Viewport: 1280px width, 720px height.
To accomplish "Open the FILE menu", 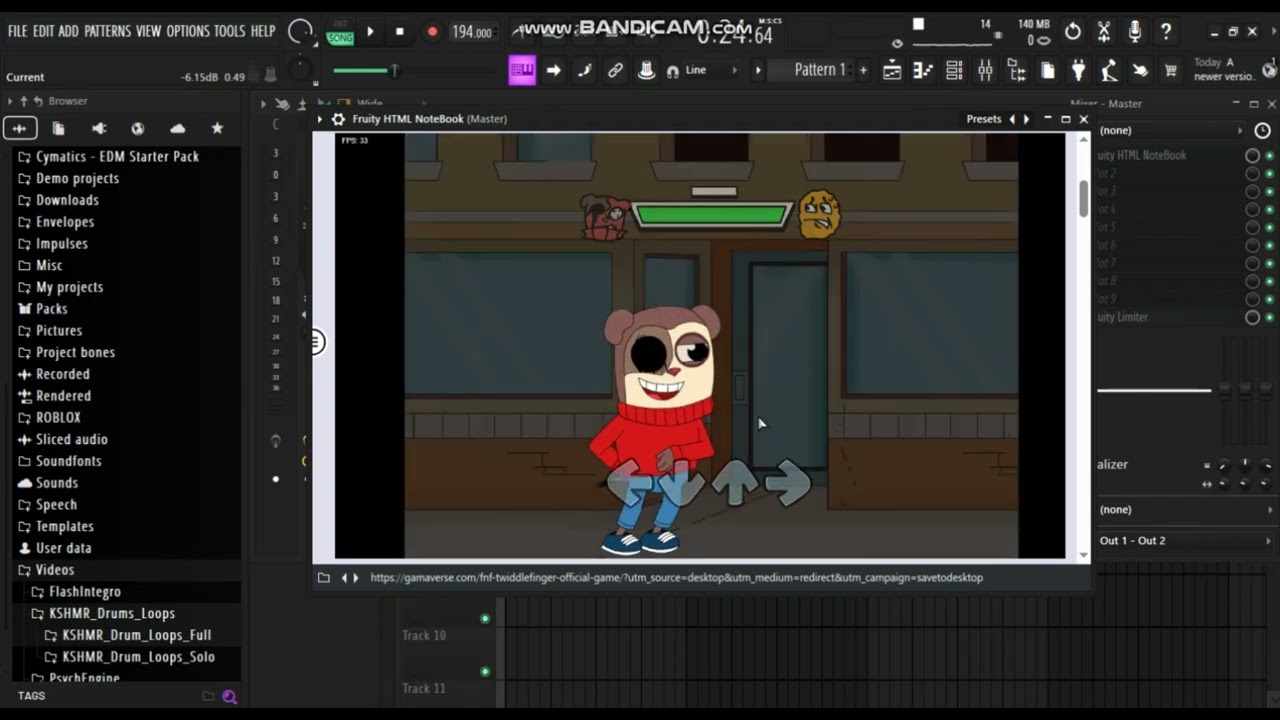I will point(17,31).
